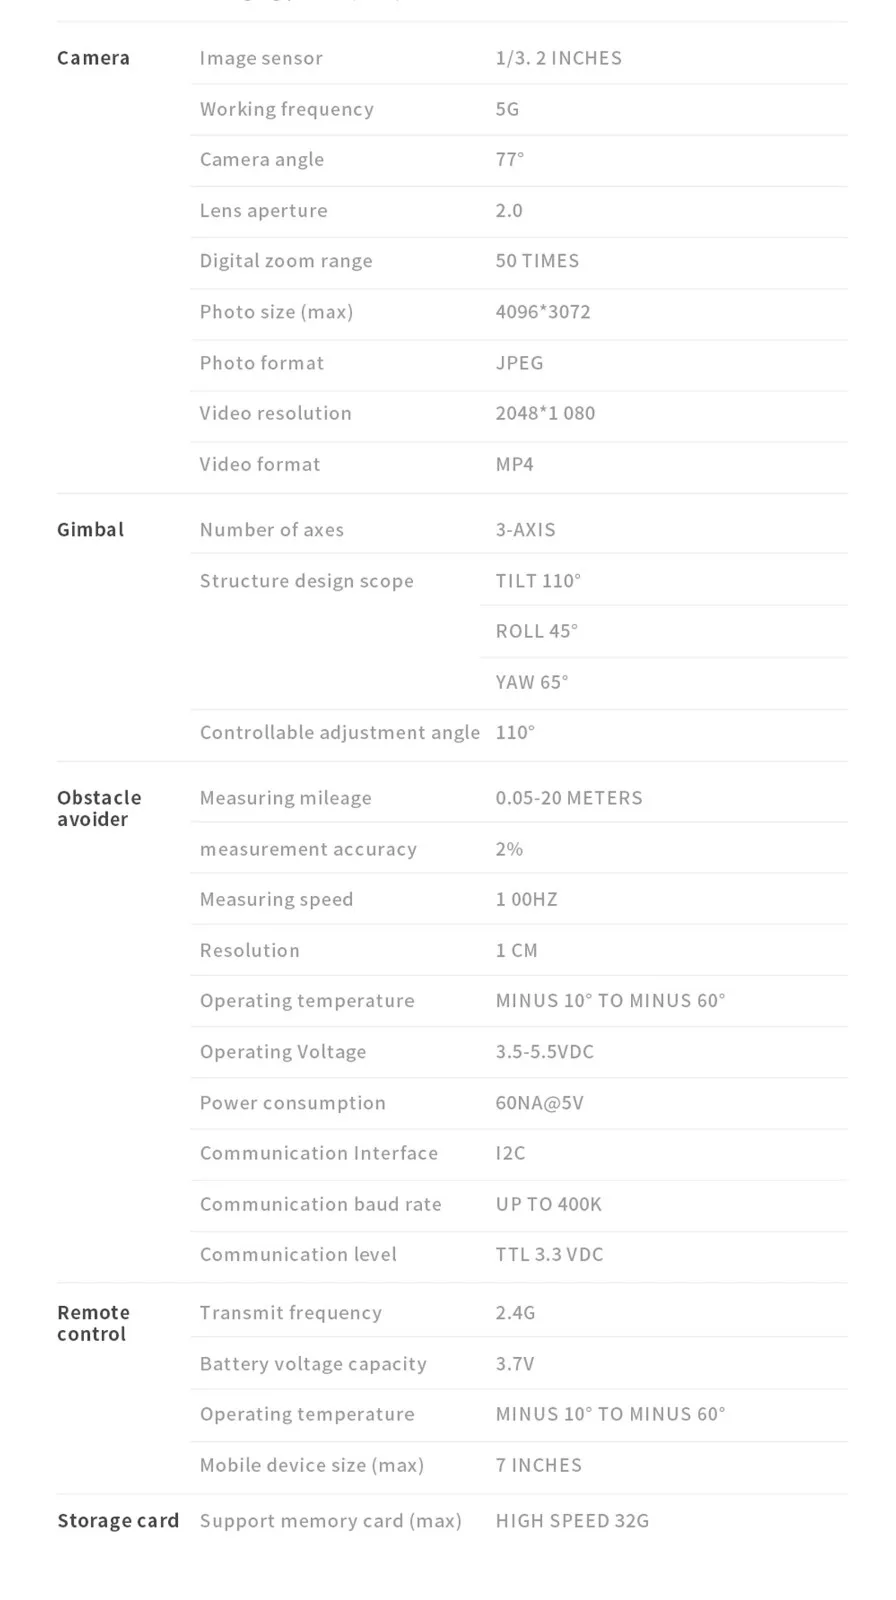This screenshot has height=1600, width=896.
Task: Select the UP TO 400K value
Action: point(548,1204)
